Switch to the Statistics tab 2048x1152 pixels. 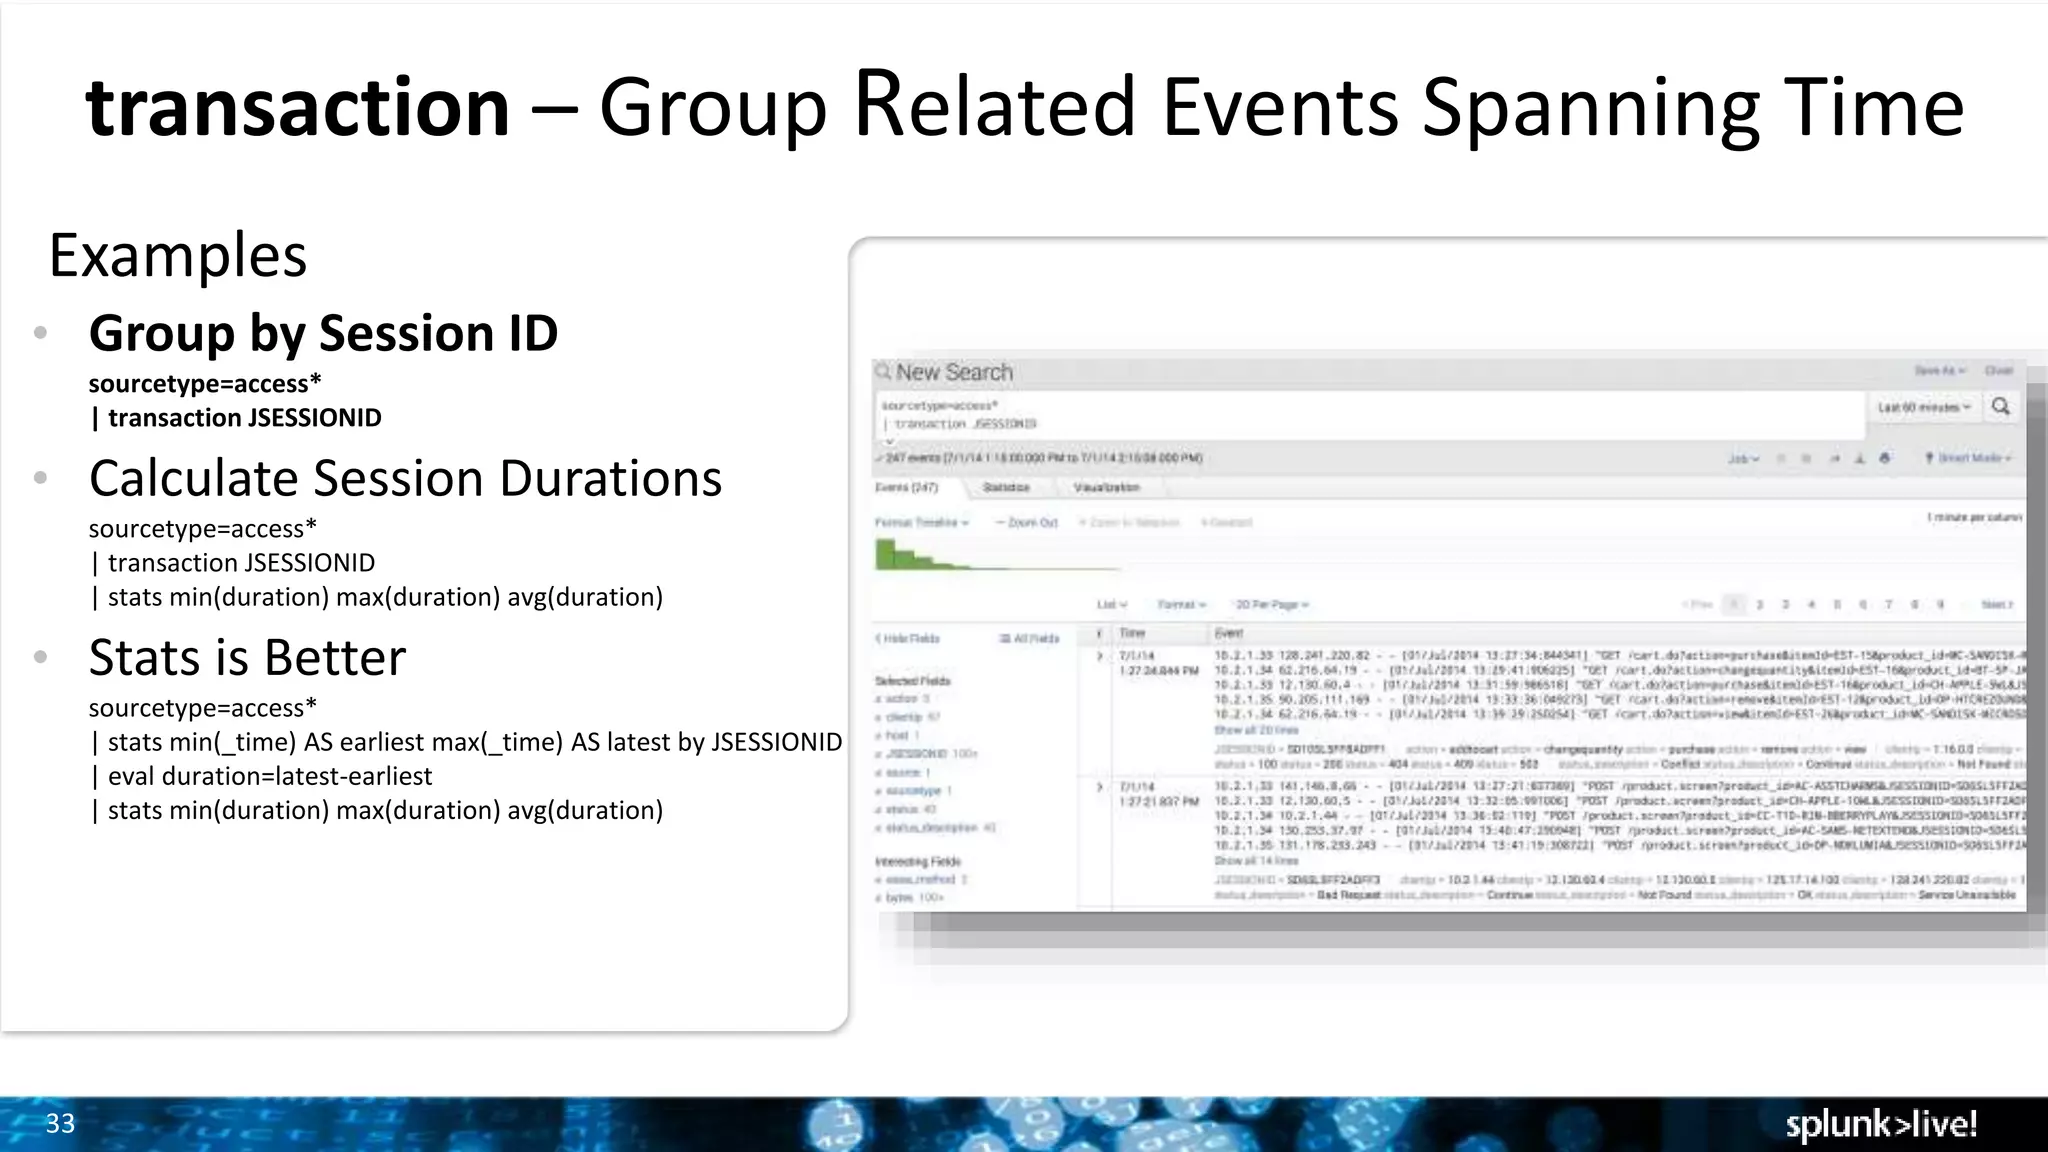pos(1006,487)
